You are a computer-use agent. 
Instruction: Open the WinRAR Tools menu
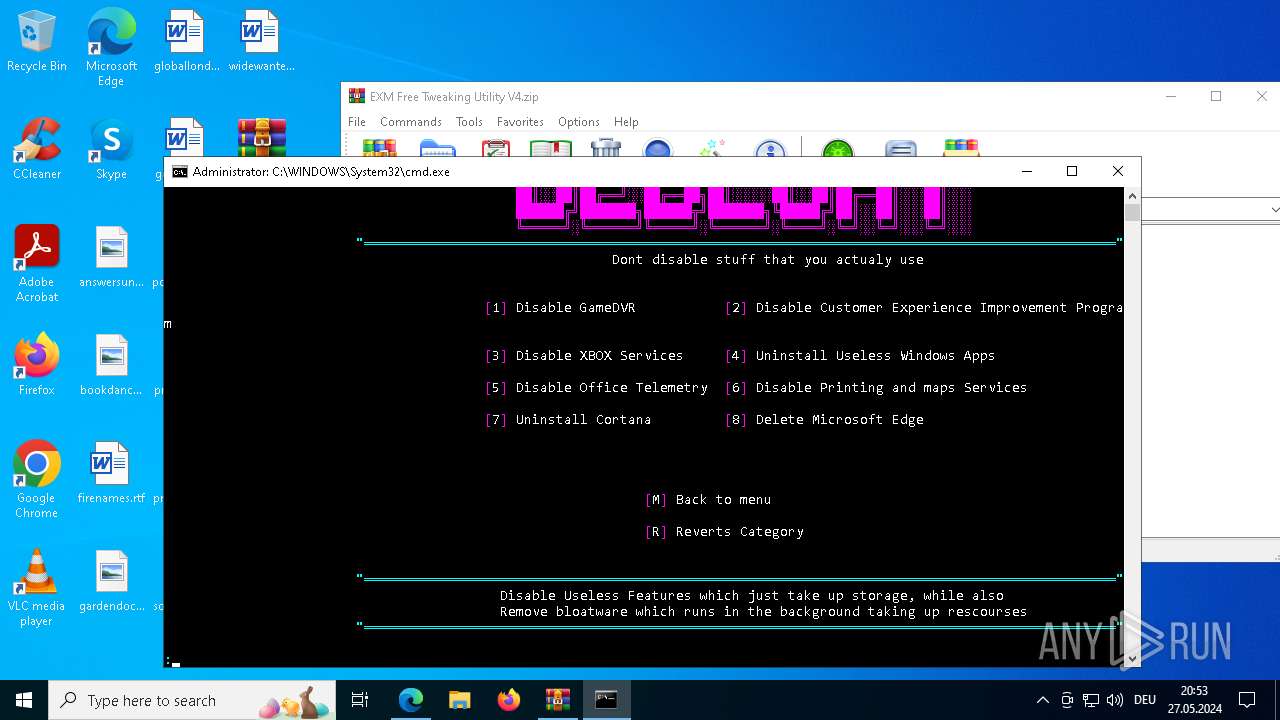tap(469, 122)
